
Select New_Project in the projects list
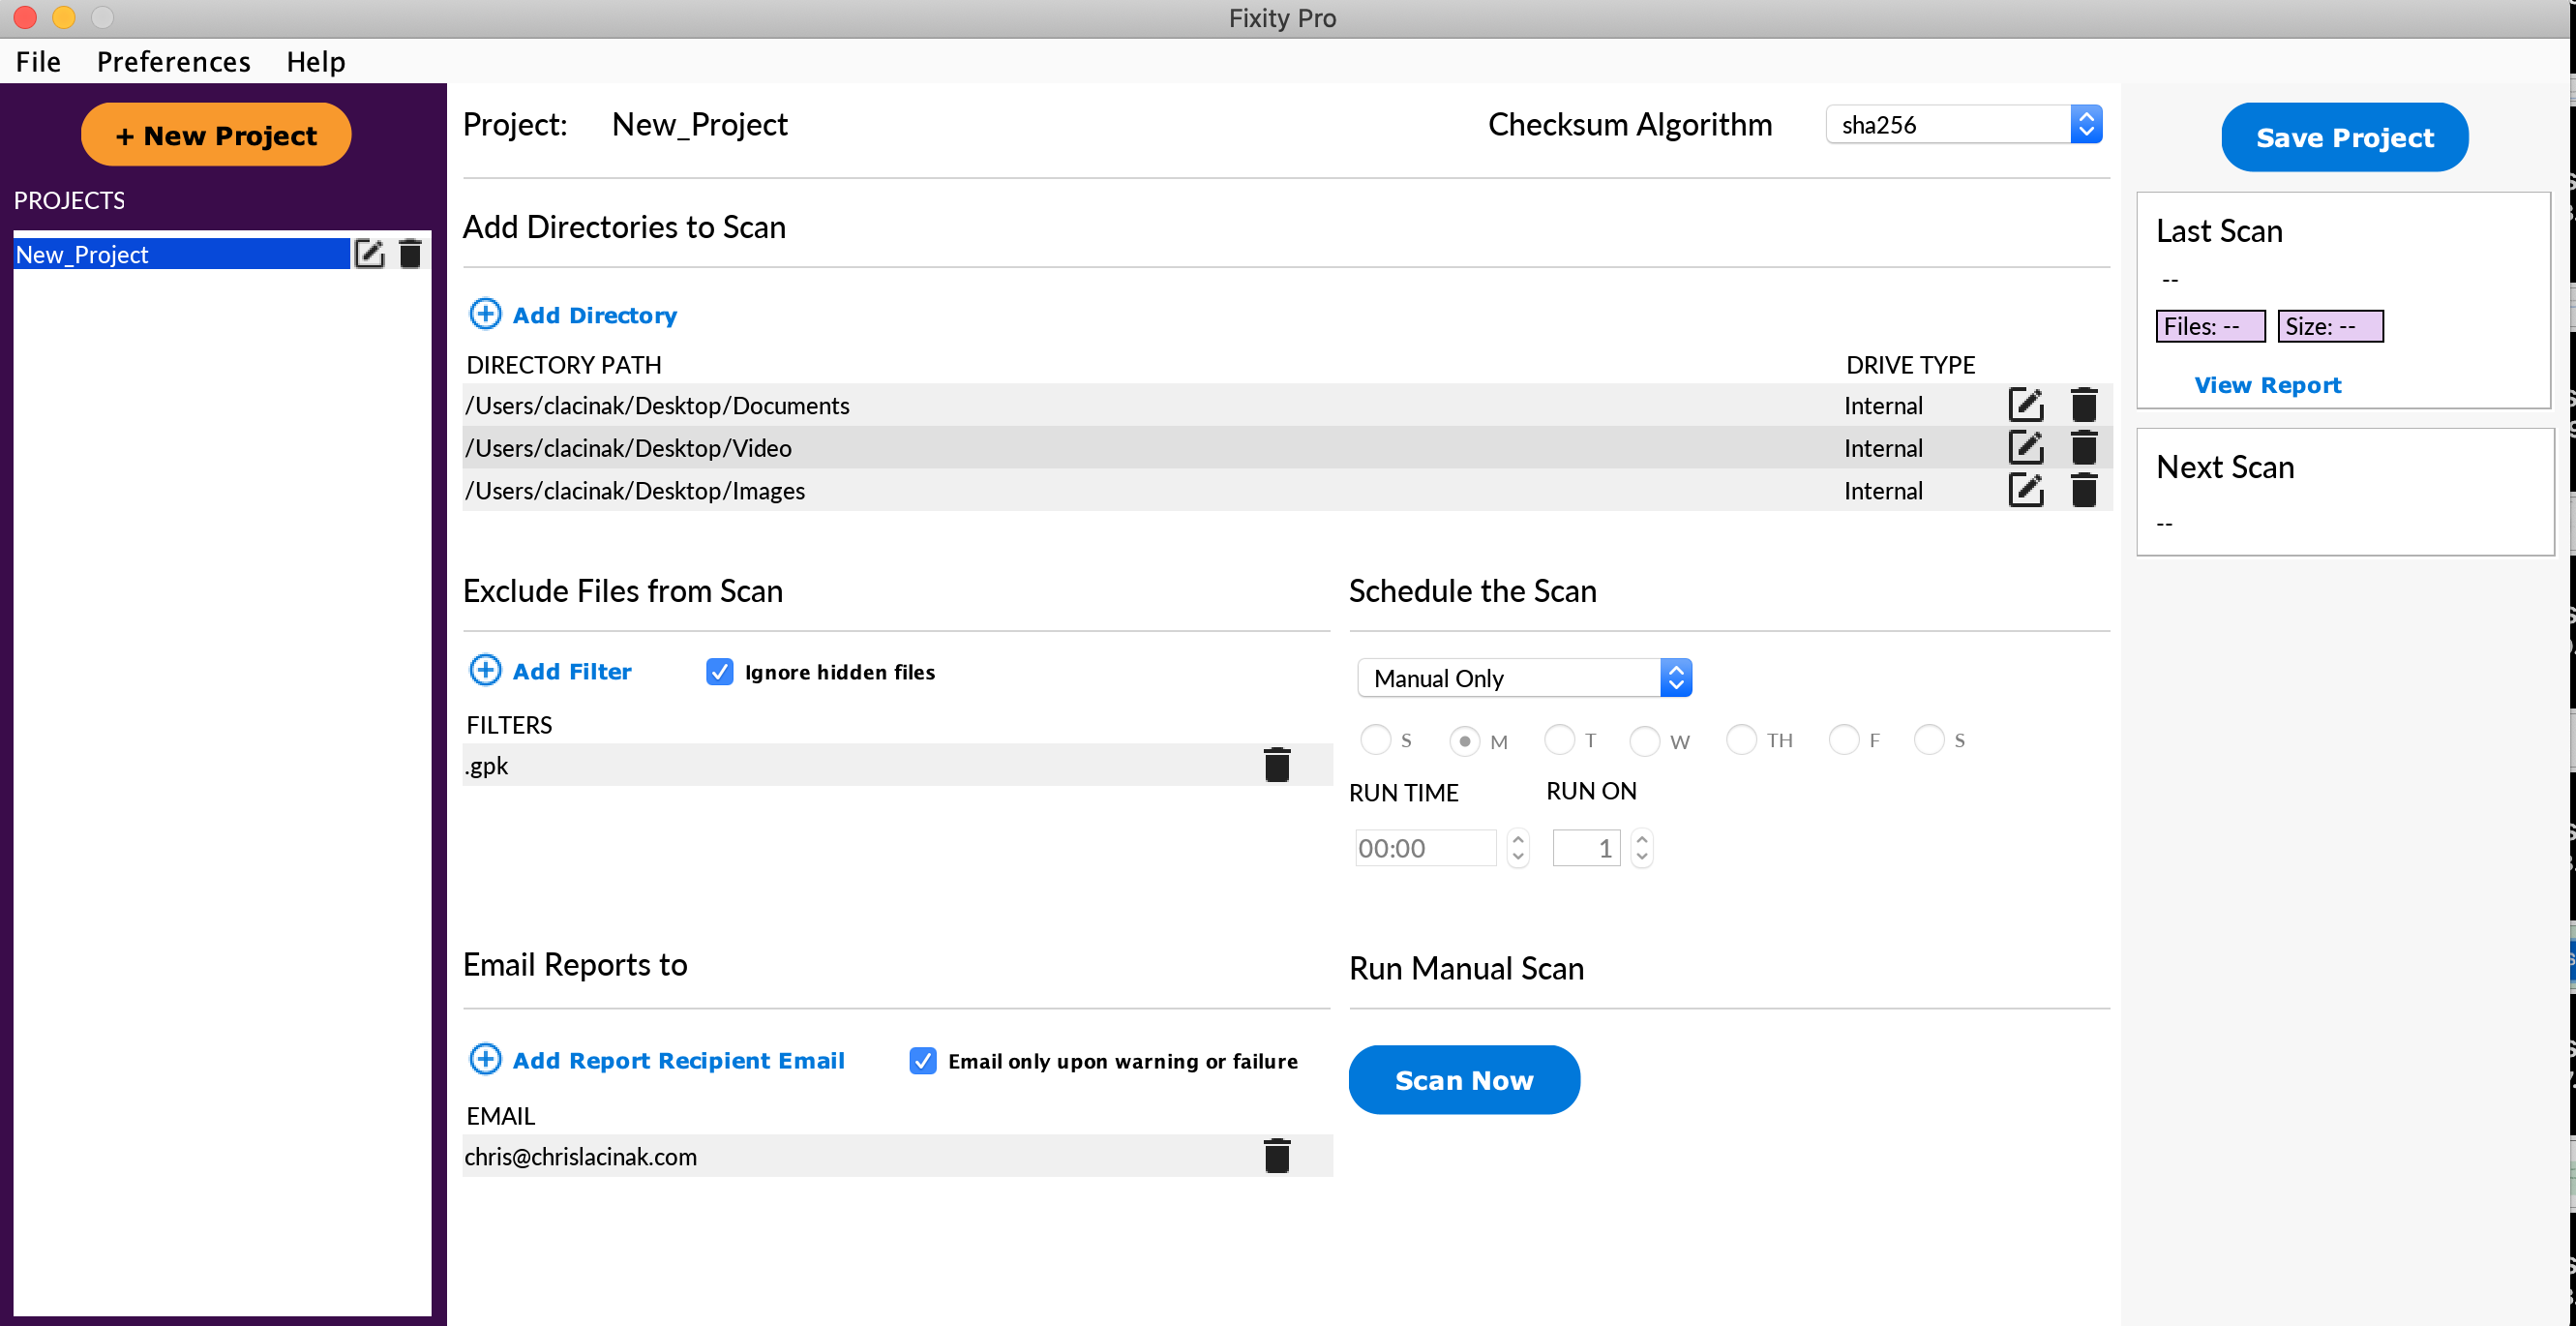pyautogui.click(x=181, y=254)
